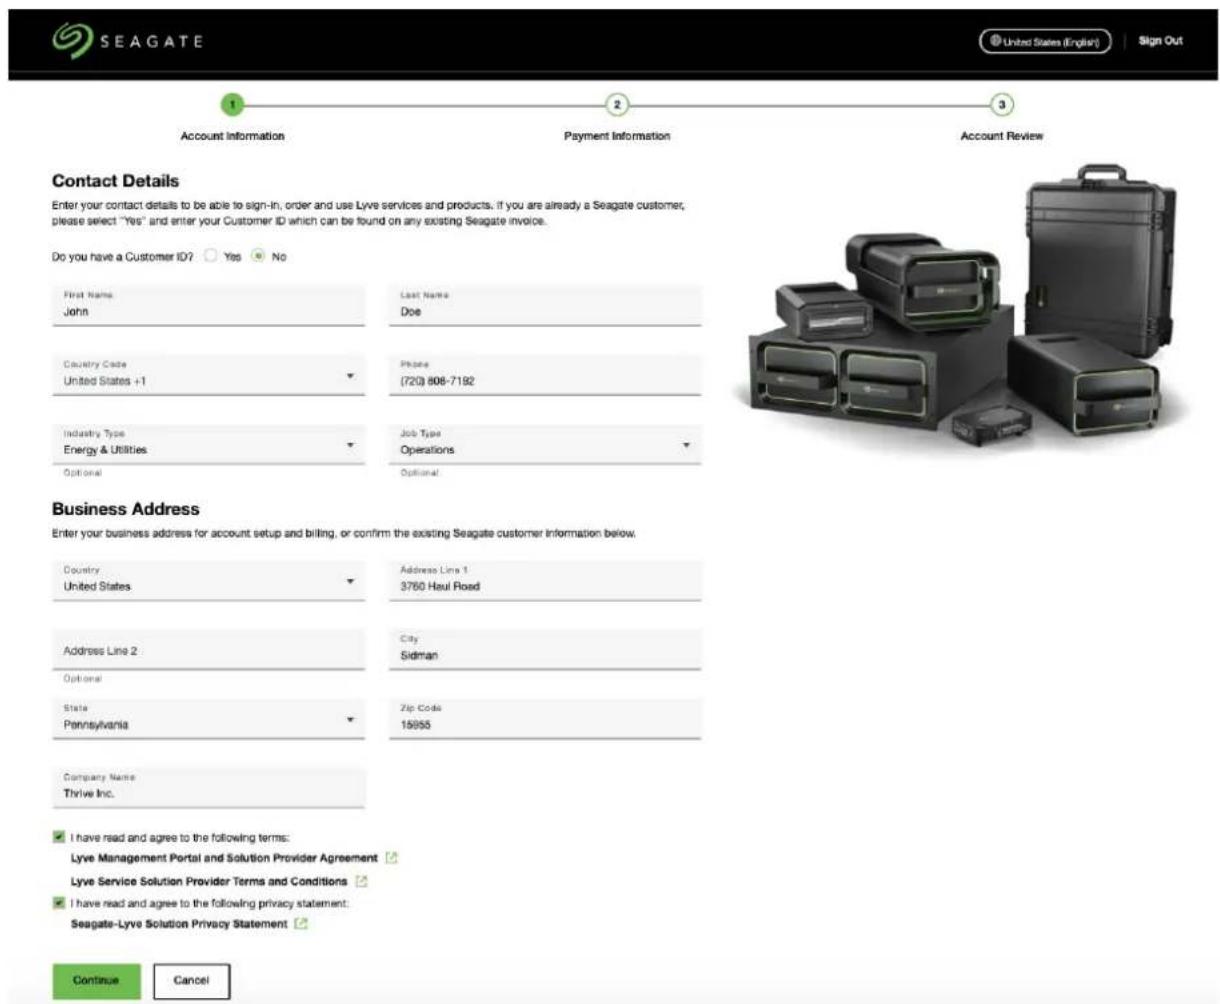Go to step 1 Account Information
The image size is (1220, 1004).
point(232,104)
